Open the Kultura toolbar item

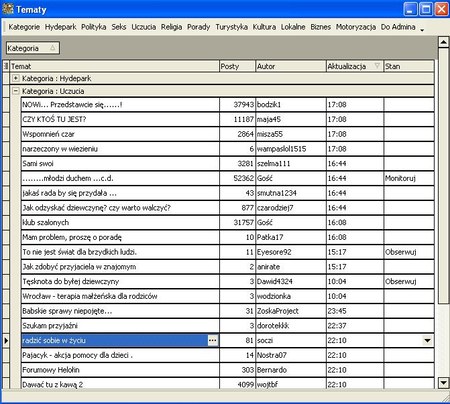264,27
